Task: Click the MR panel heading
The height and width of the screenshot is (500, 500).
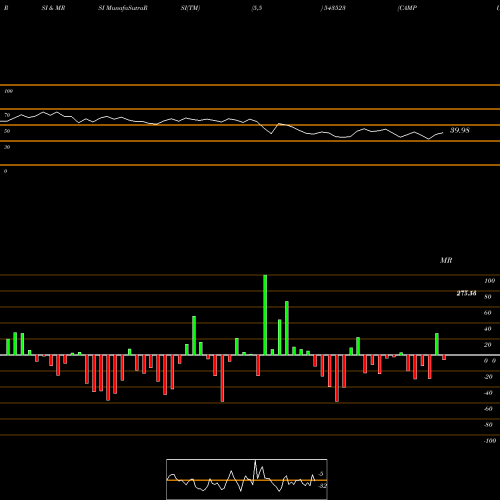Action: [x=446, y=260]
